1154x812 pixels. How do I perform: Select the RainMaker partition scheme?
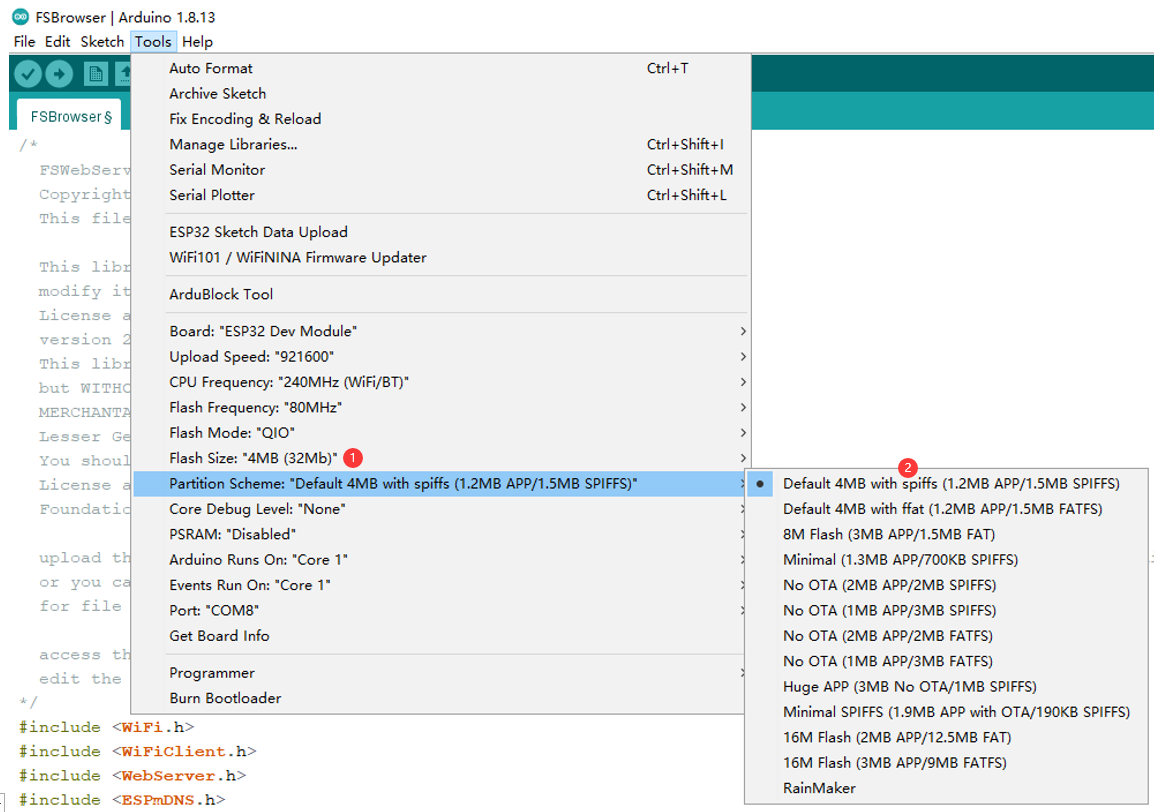pyautogui.click(x=946, y=788)
